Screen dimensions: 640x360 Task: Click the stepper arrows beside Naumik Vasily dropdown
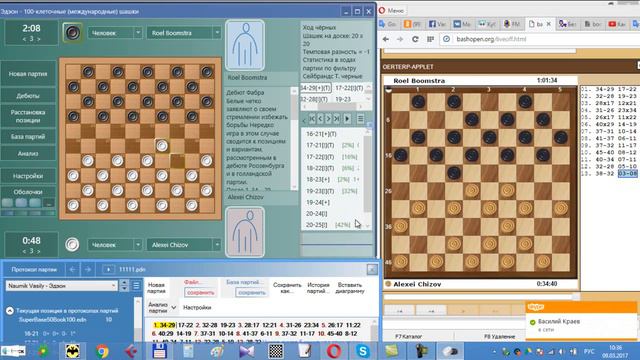(124, 286)
